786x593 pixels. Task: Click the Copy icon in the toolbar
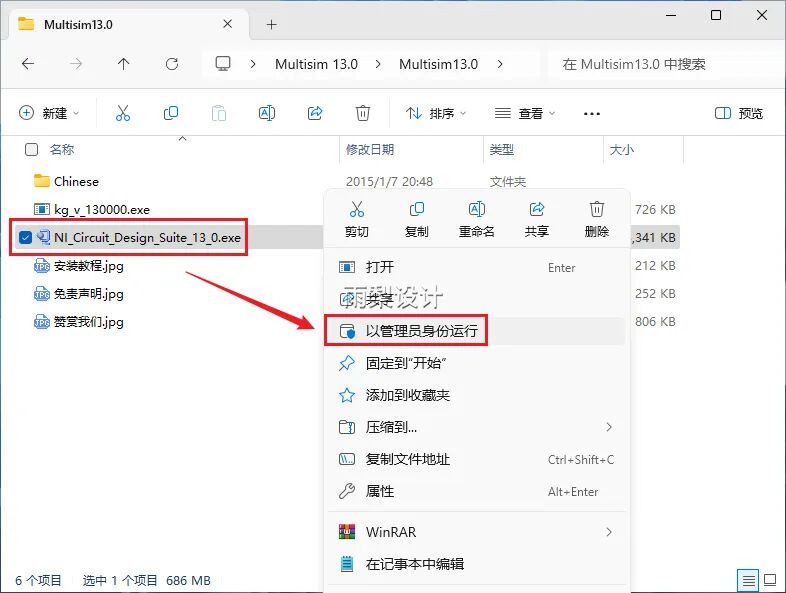(x=171, y=113)
